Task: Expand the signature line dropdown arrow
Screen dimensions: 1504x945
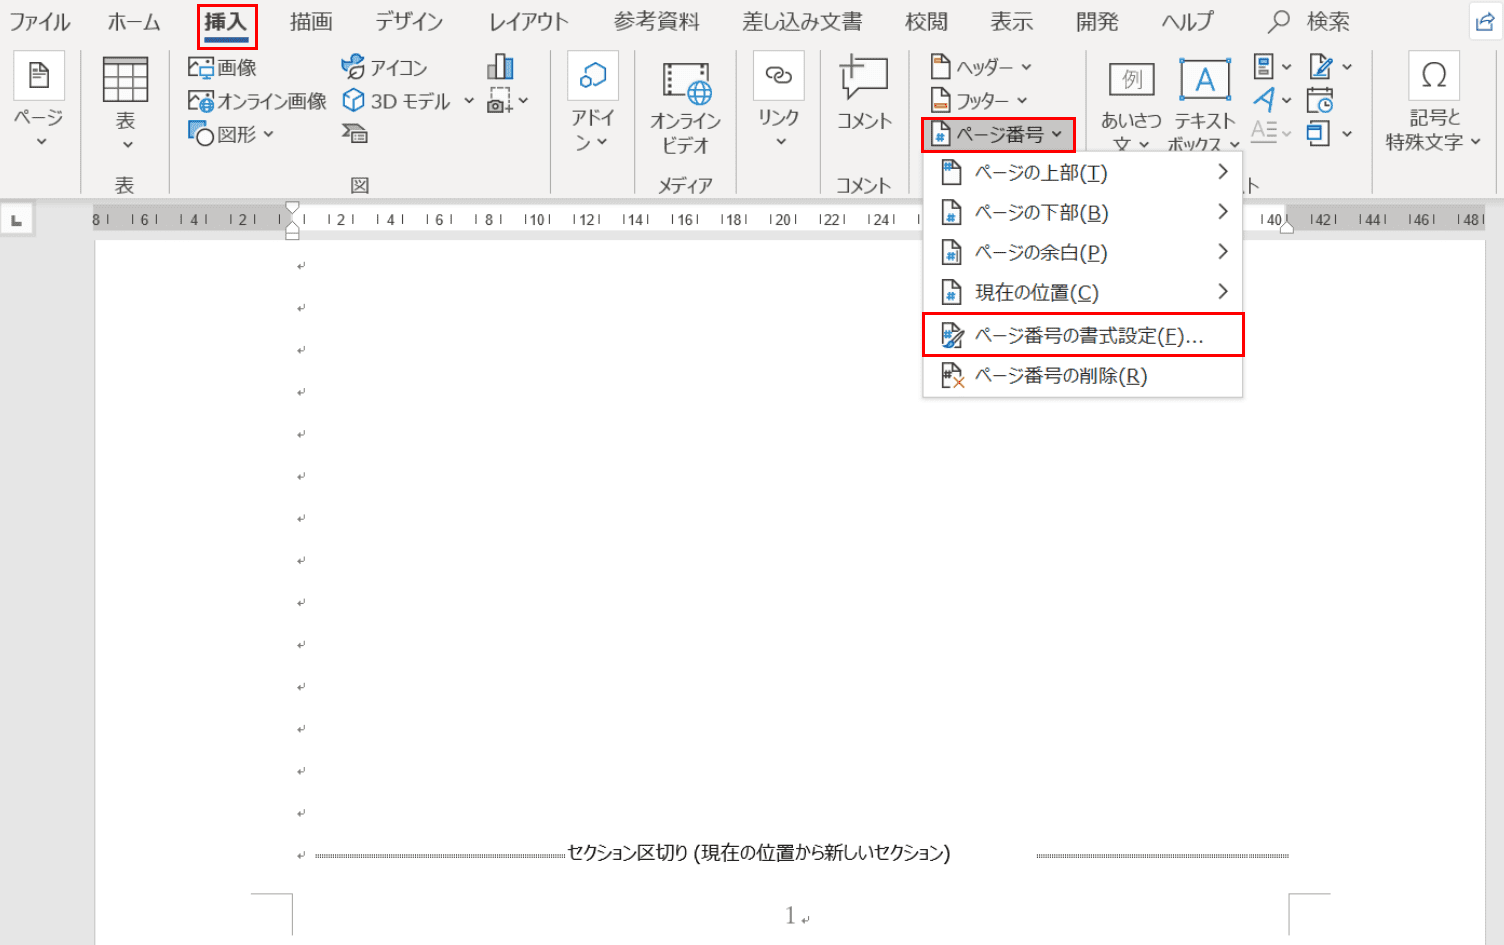Action: (1347, 67)
